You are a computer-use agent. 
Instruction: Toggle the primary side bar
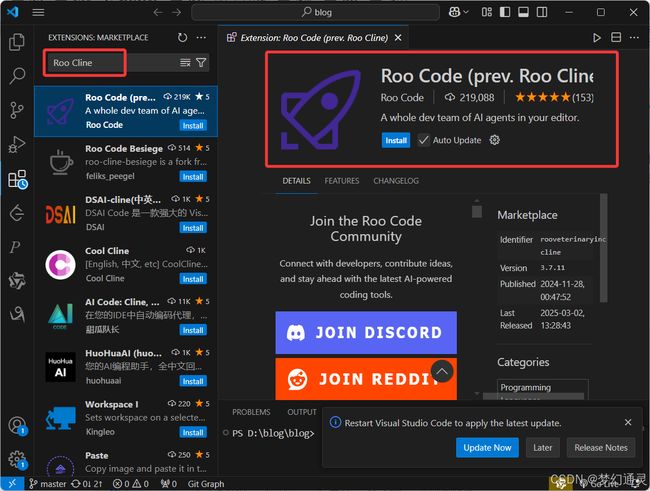(x=505, y=12)
